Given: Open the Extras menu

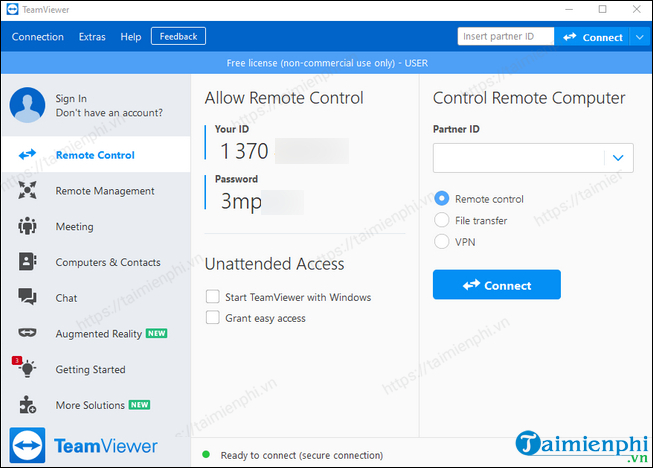Looking at the screenshot, I should (92, 37).
